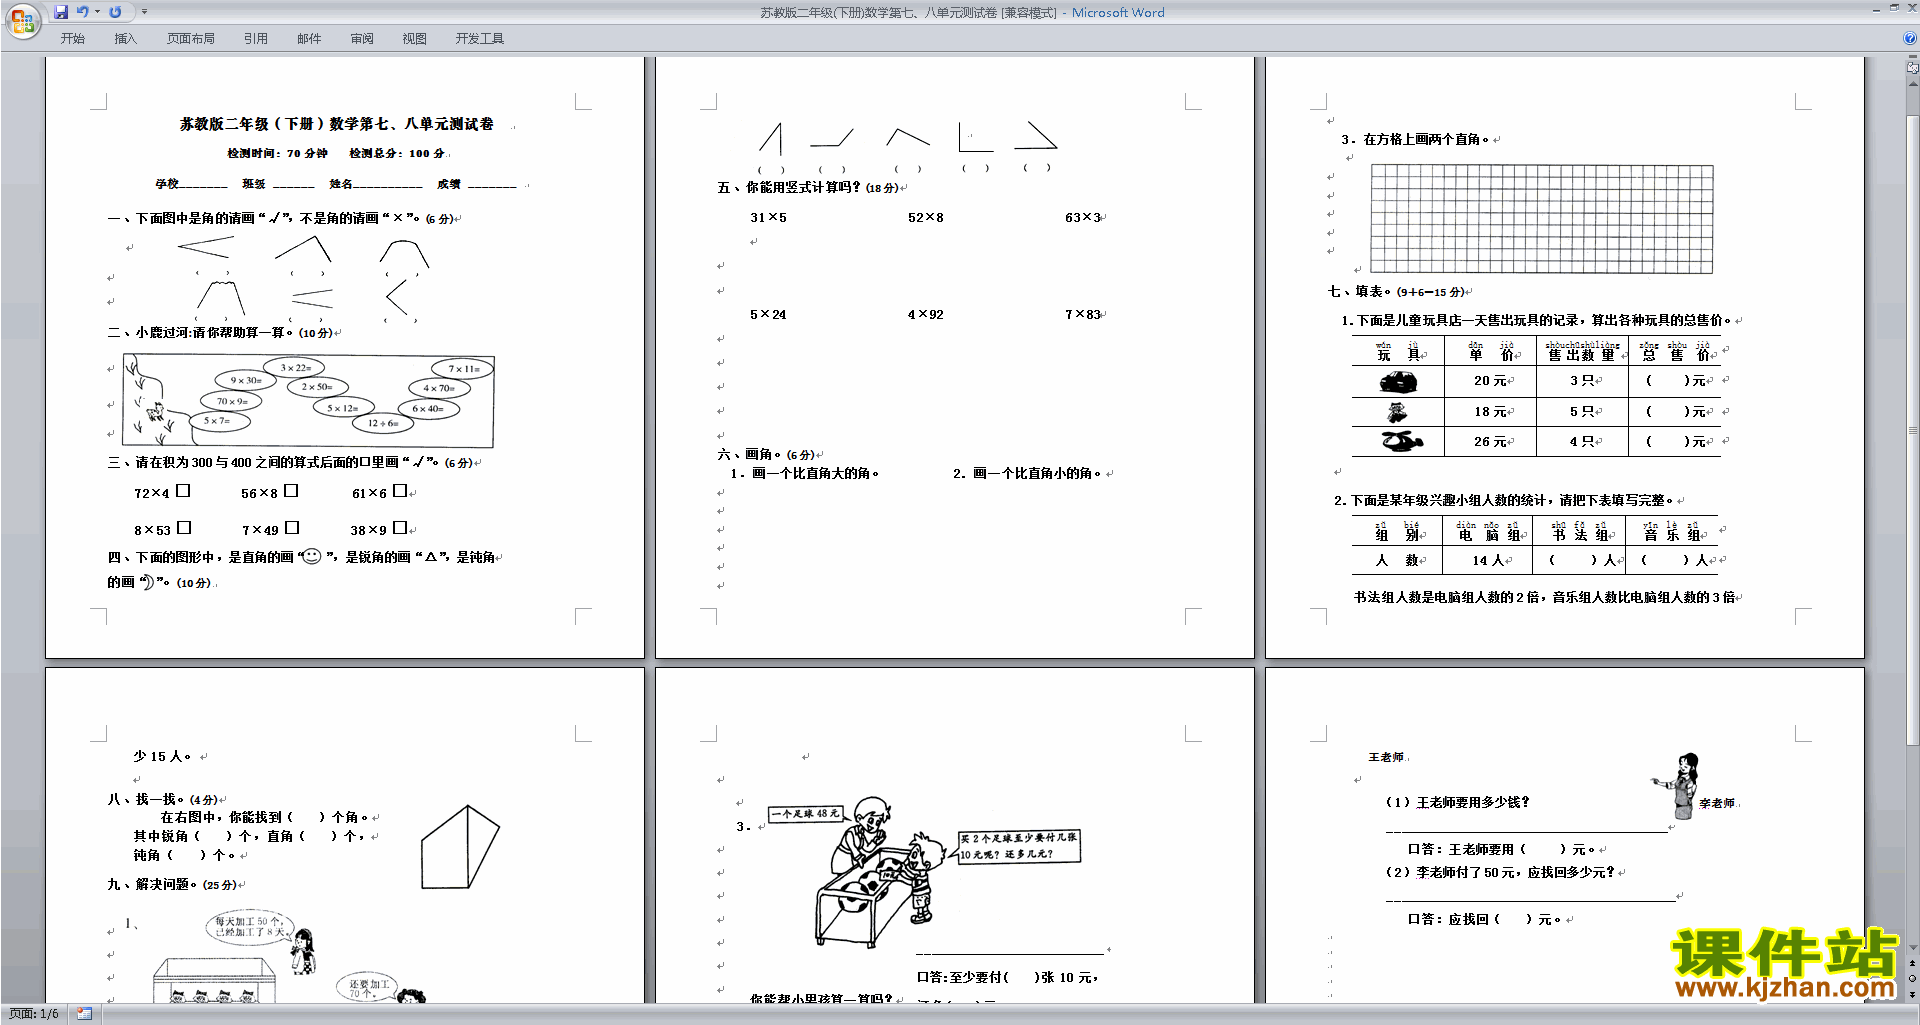Switch to the 页面布局 tab
The width and height of the screenshot is (1920, 1025).
[191, 39]
